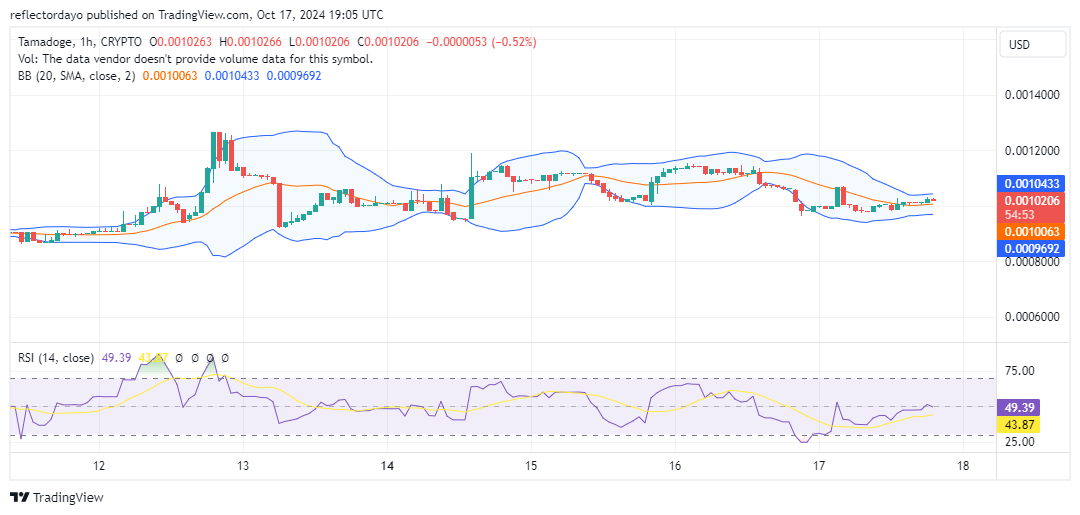Image resolution: width=1080 pixels, height=515 pixels.
Task: Click date label 16 on time axis
Action: 675,466
